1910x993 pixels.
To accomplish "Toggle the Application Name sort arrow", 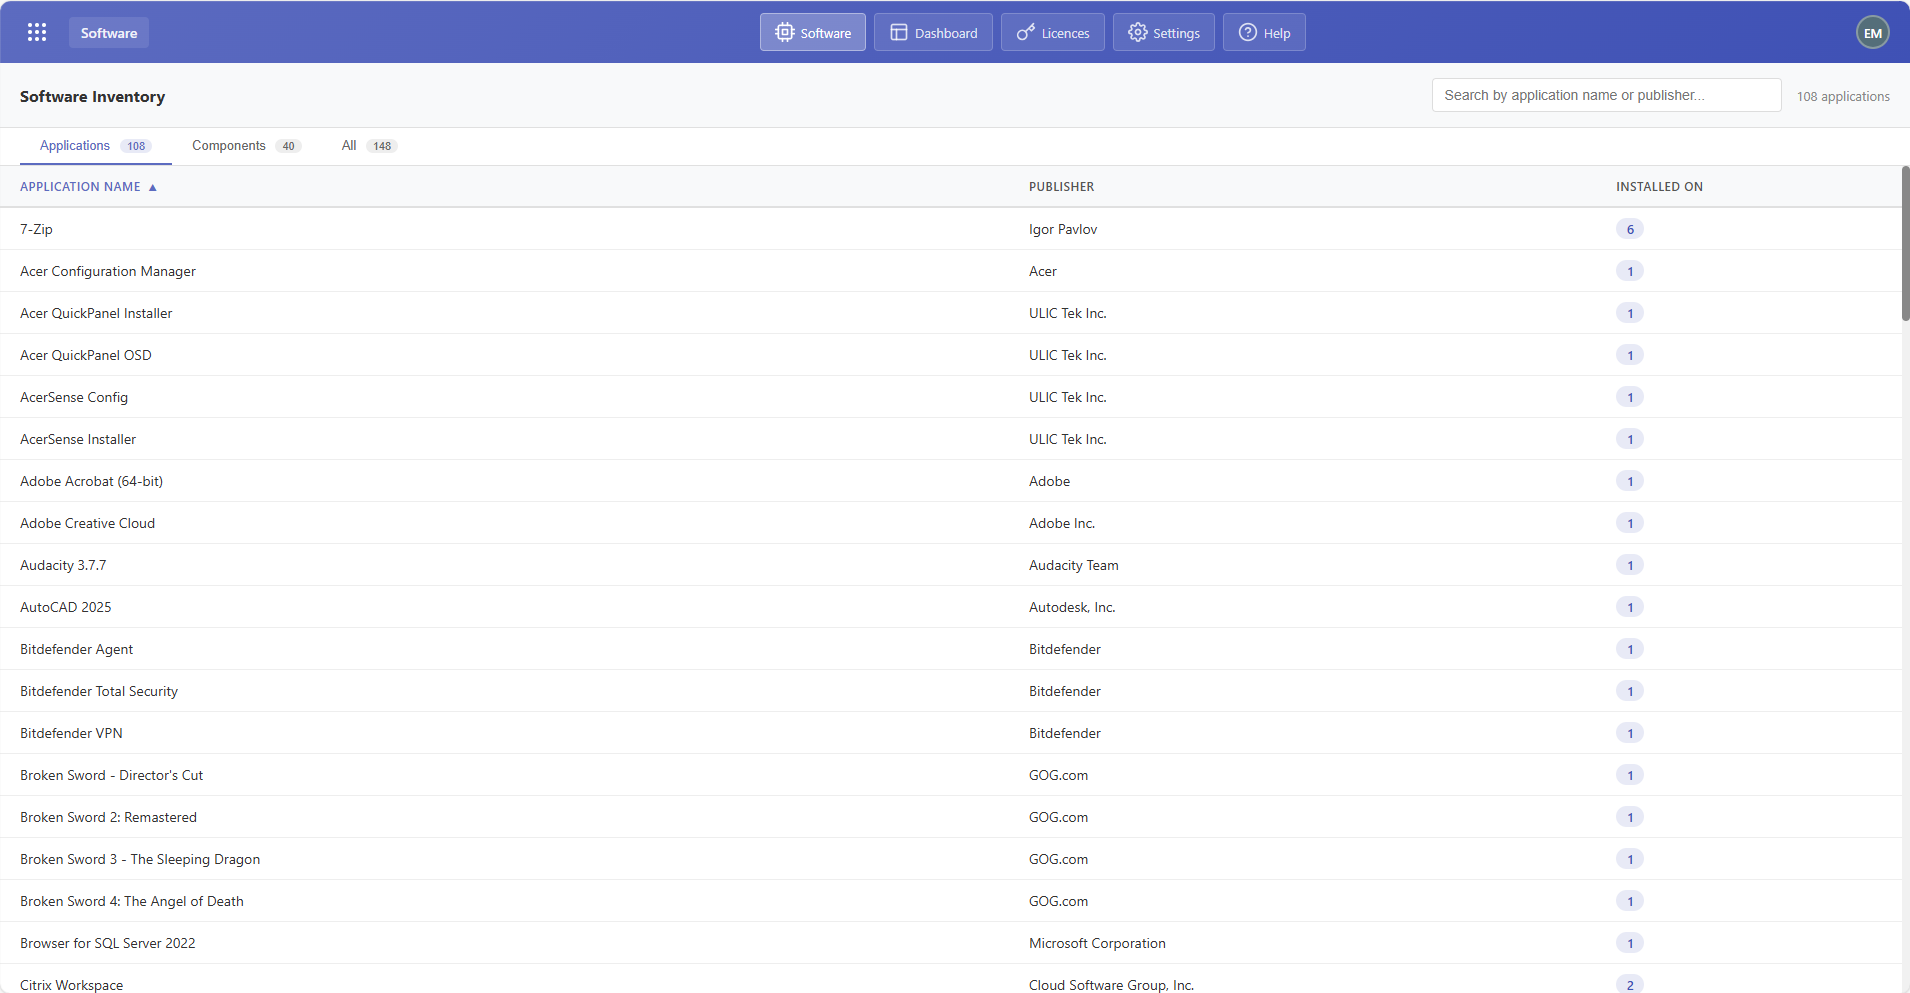I will tap(153, 187).
